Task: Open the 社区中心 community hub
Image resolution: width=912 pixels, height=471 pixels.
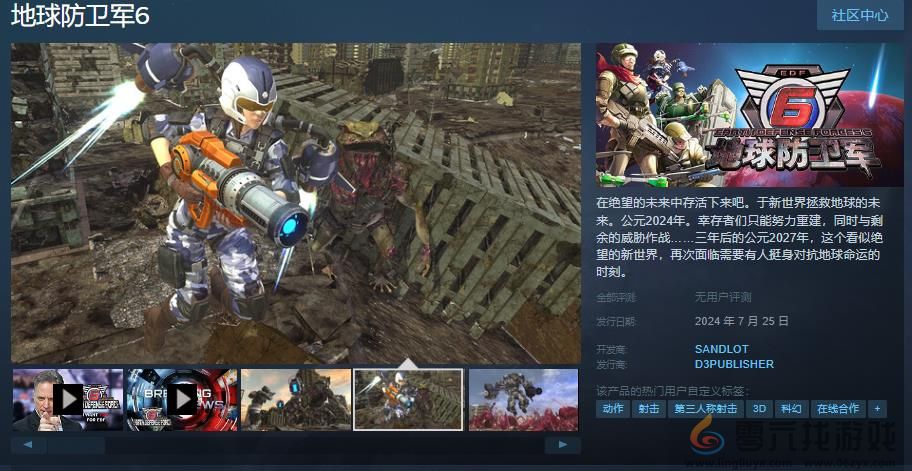Action: pos(859,15)
